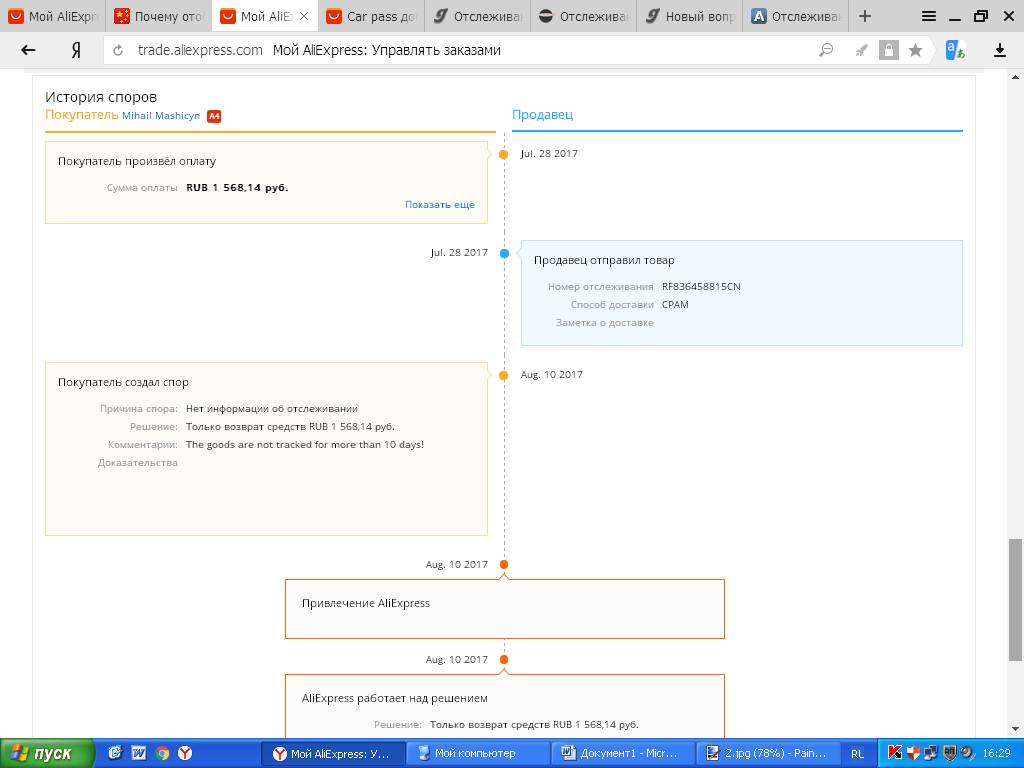This screenshot has height=768, width=1024.
Task: Reload the page with the refresh icon
Action: click(x=118, y=50)
